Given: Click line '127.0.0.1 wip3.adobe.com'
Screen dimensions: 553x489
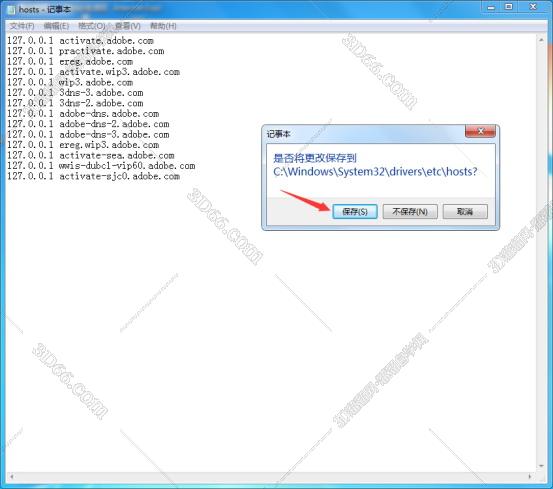Looking at the screenshot, I should 70,82.
